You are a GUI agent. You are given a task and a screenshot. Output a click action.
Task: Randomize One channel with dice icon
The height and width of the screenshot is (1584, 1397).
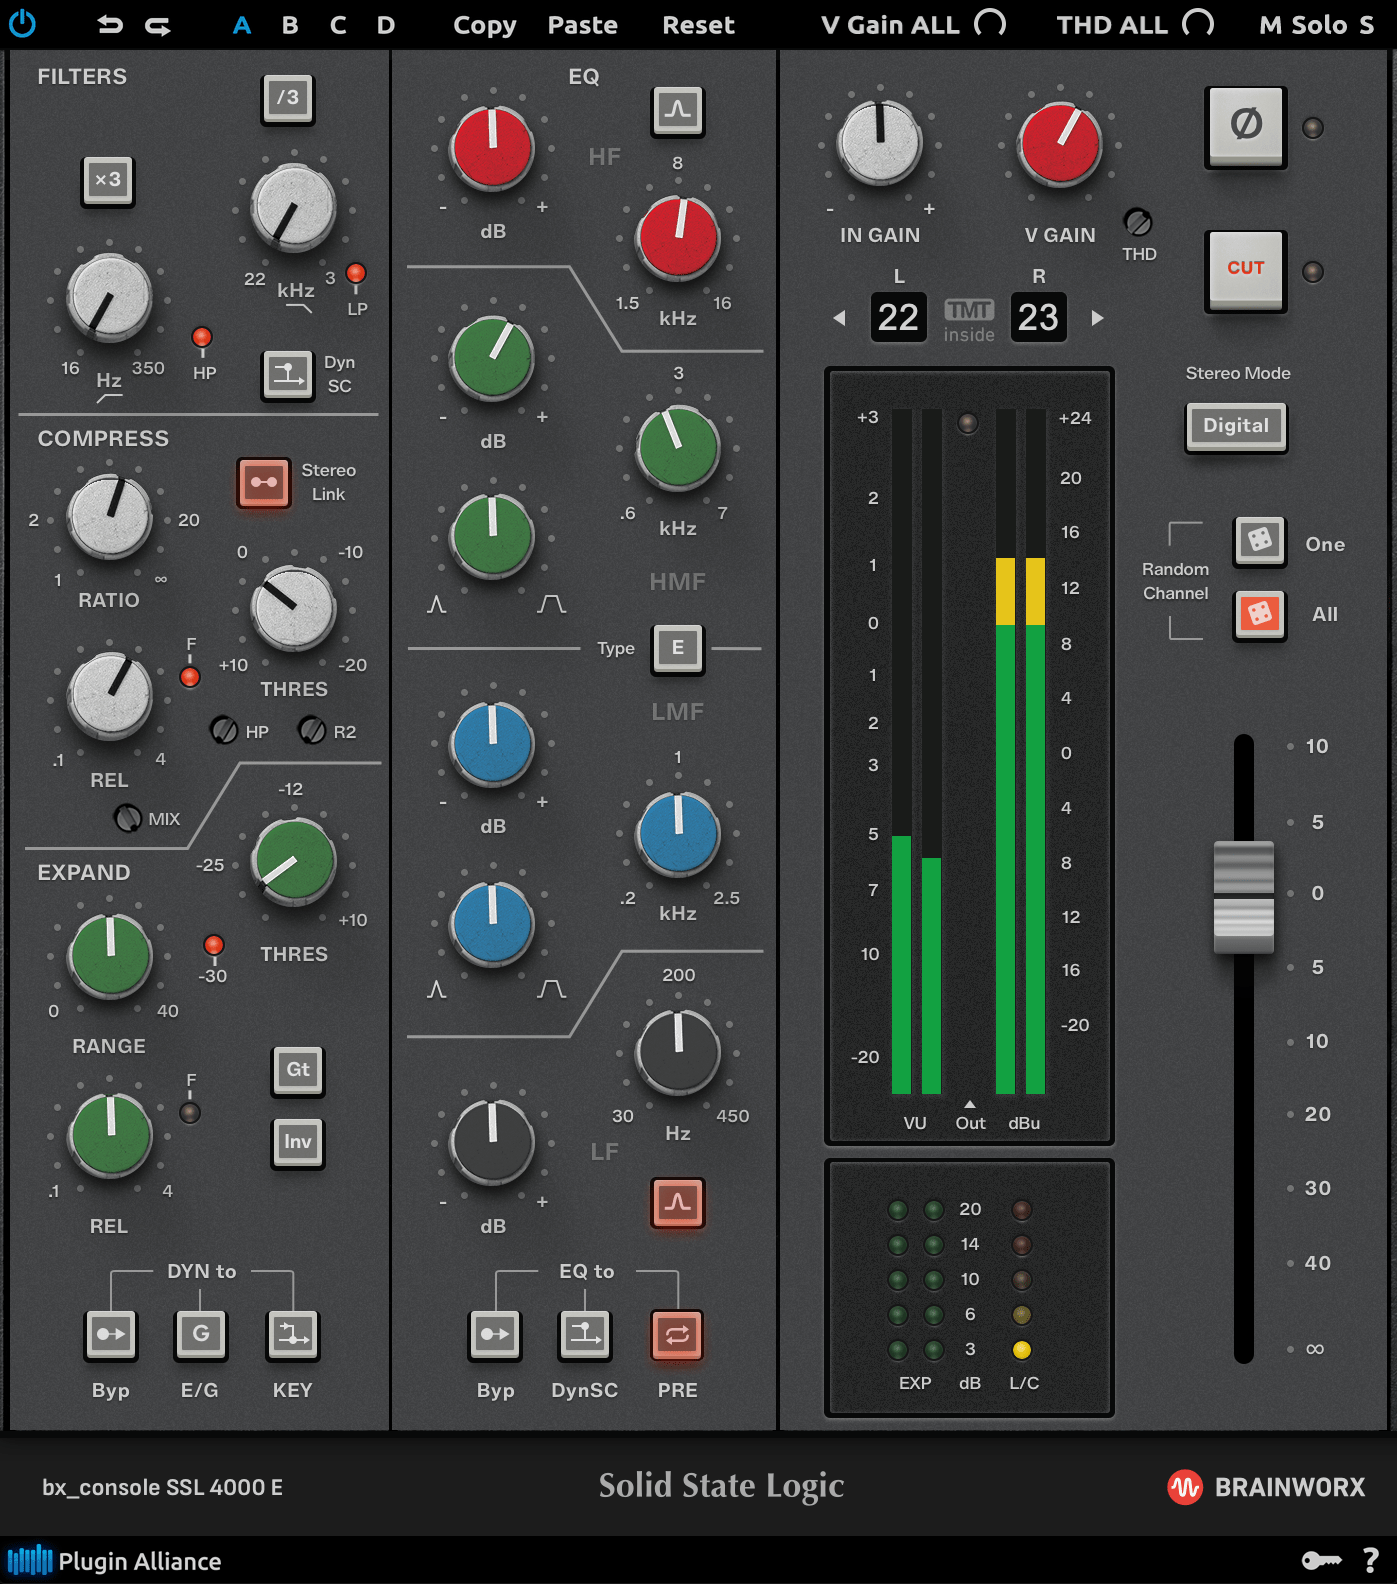pos(1260,540)
